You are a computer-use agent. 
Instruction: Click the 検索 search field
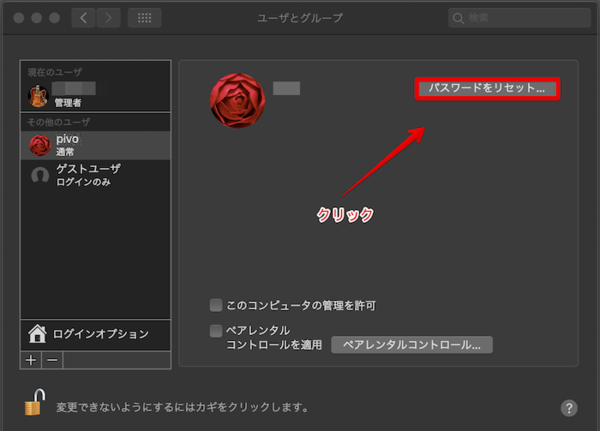pos(519,18)
